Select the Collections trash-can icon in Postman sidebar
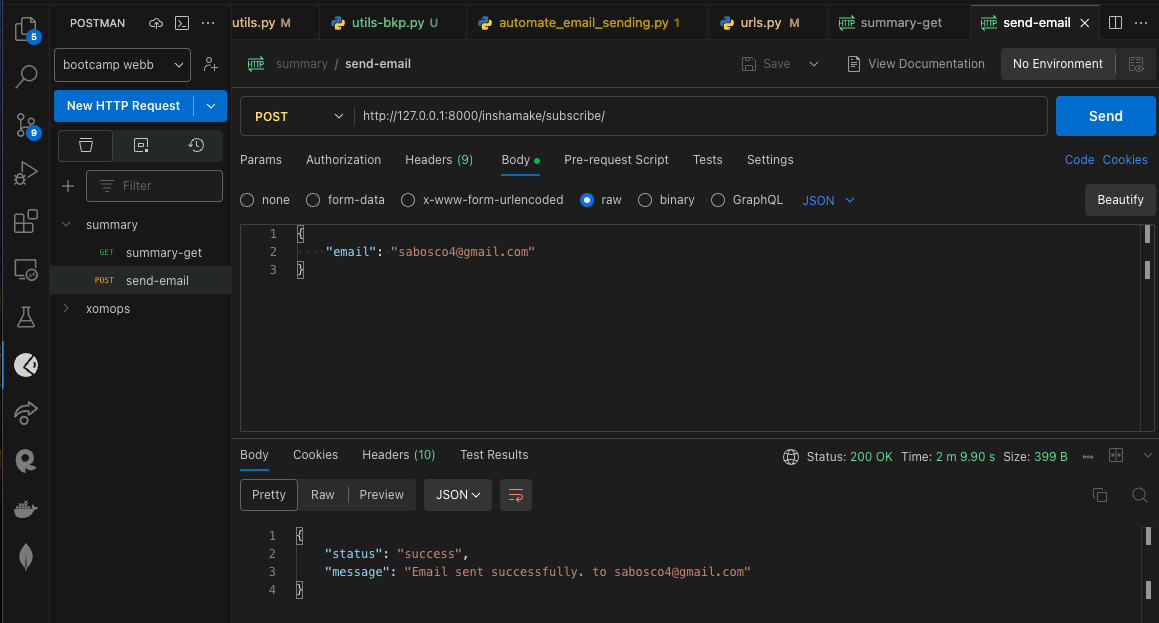The image size is (1159, 623). pyautogui.click(x=85, y=145)
